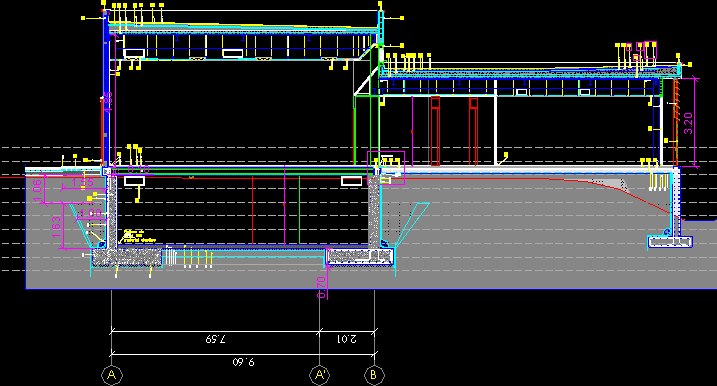Click the 2.01 dimension text
Viewport: 717px width, 386px height.
(347, 339)
